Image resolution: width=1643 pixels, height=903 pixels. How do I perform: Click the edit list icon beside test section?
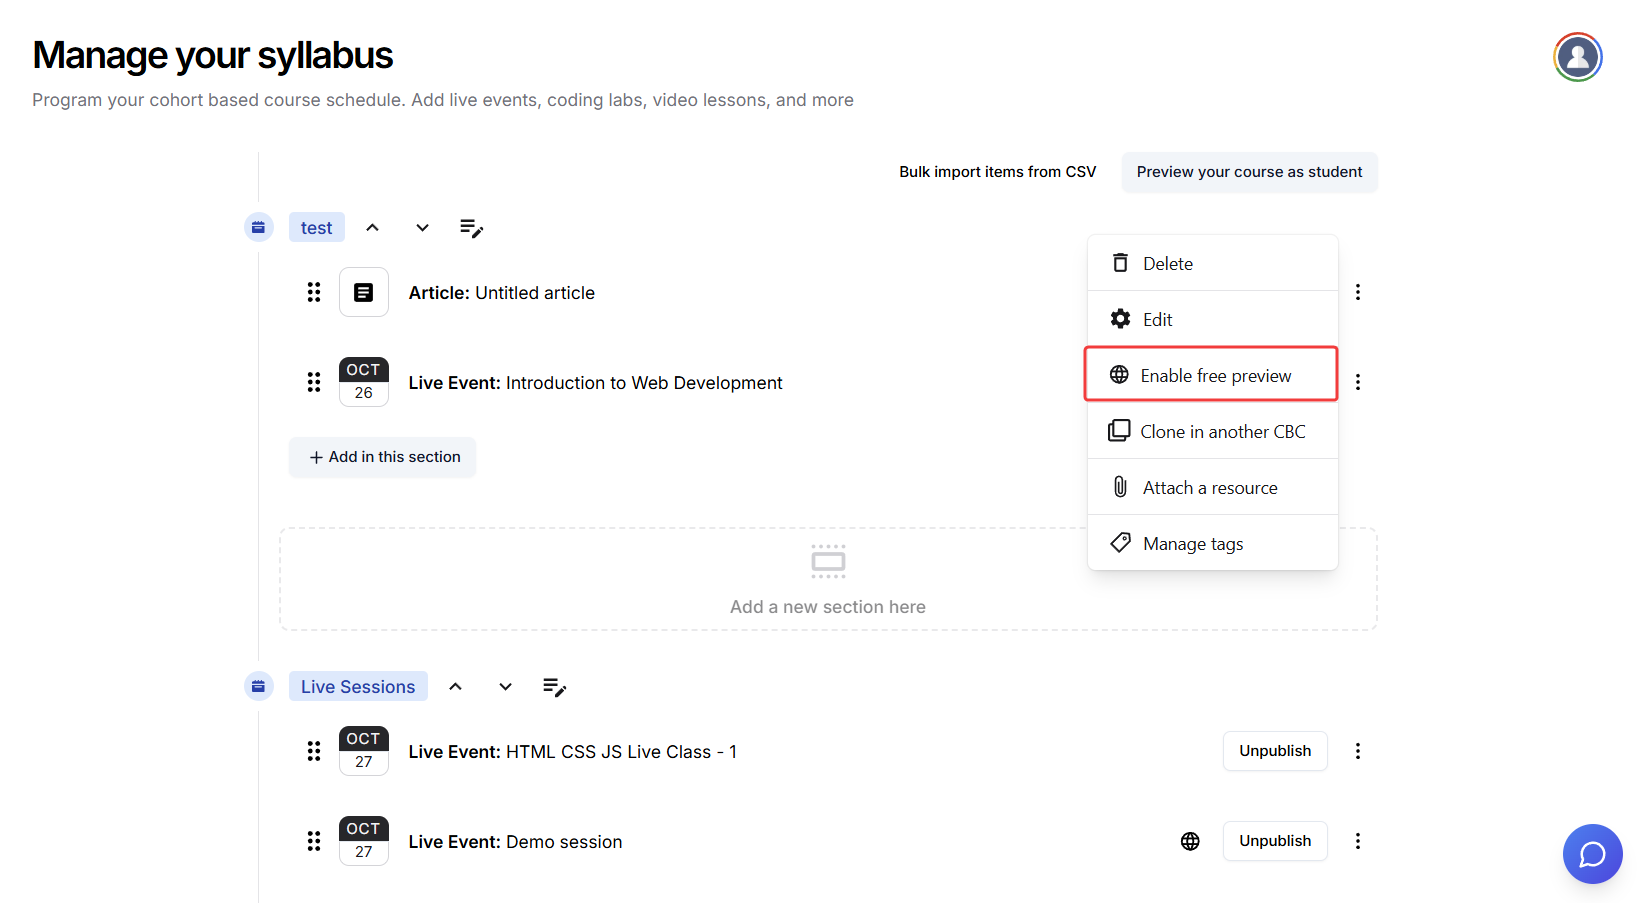[471, 228]
